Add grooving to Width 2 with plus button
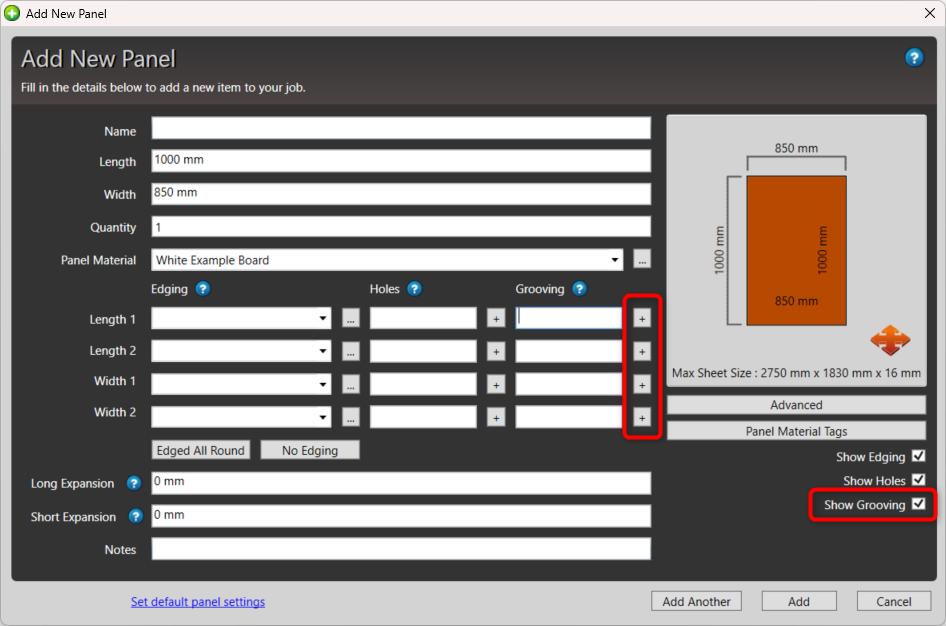The image size is (946, 626). click(642, 417)
